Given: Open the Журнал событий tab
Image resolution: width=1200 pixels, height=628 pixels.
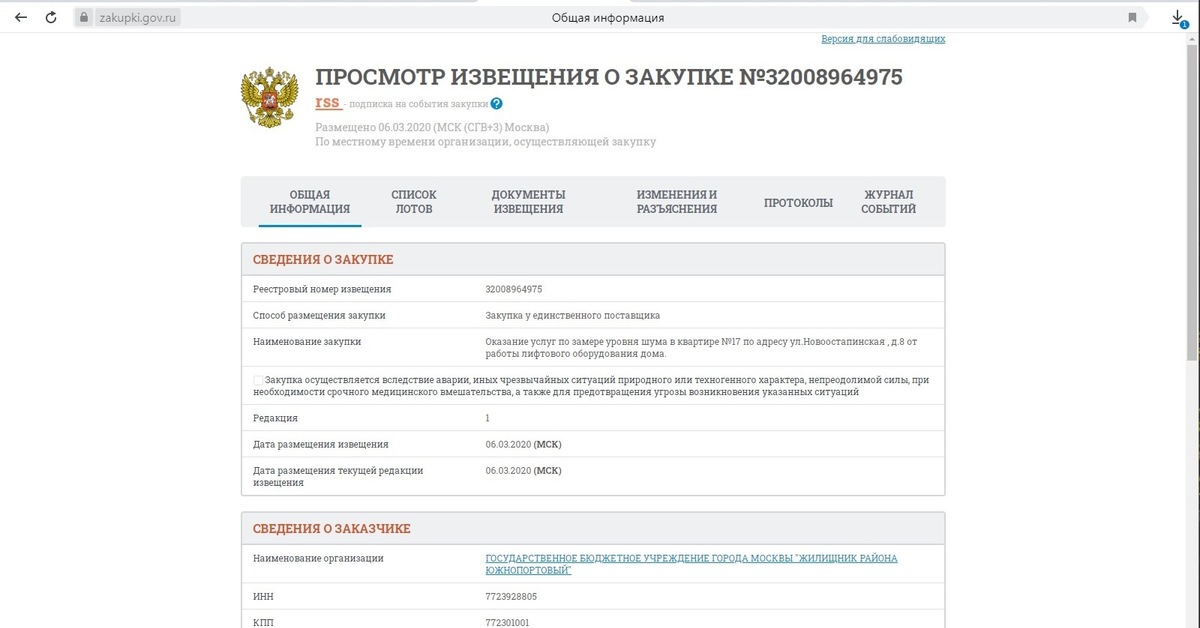Looking at the screenshot, I should pos(888,202).
